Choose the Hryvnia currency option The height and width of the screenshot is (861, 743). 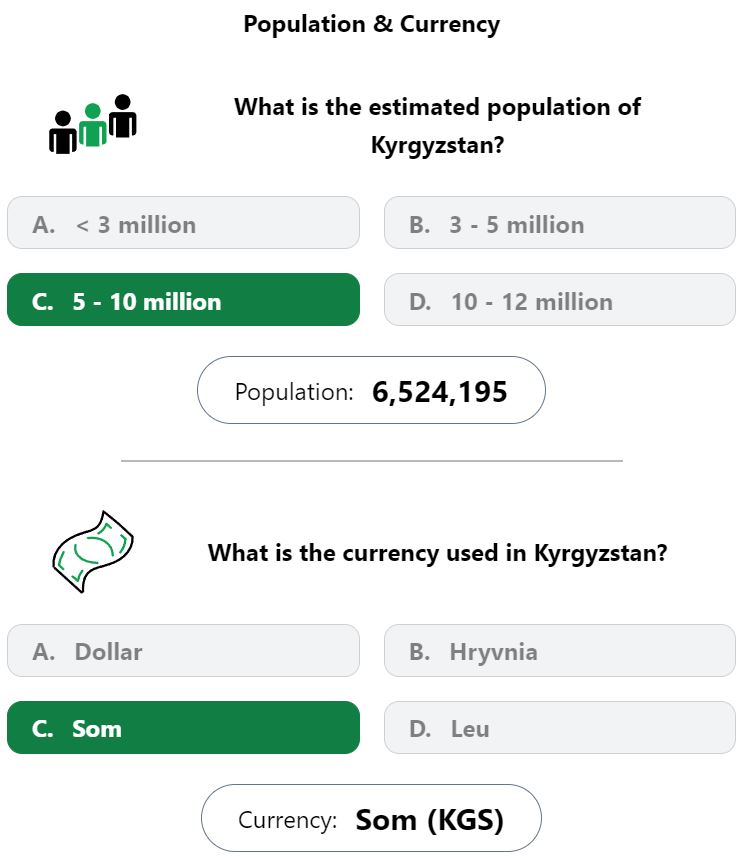click(560, 650)
